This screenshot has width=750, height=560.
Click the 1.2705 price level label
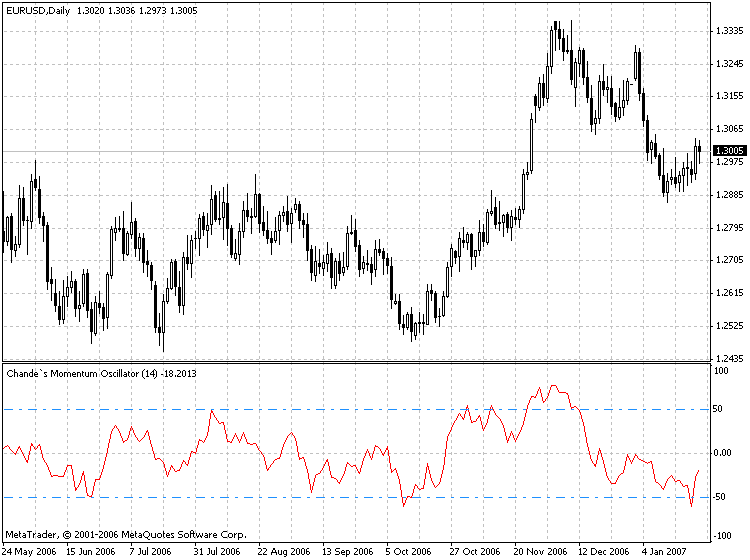[x=729, y=260]
